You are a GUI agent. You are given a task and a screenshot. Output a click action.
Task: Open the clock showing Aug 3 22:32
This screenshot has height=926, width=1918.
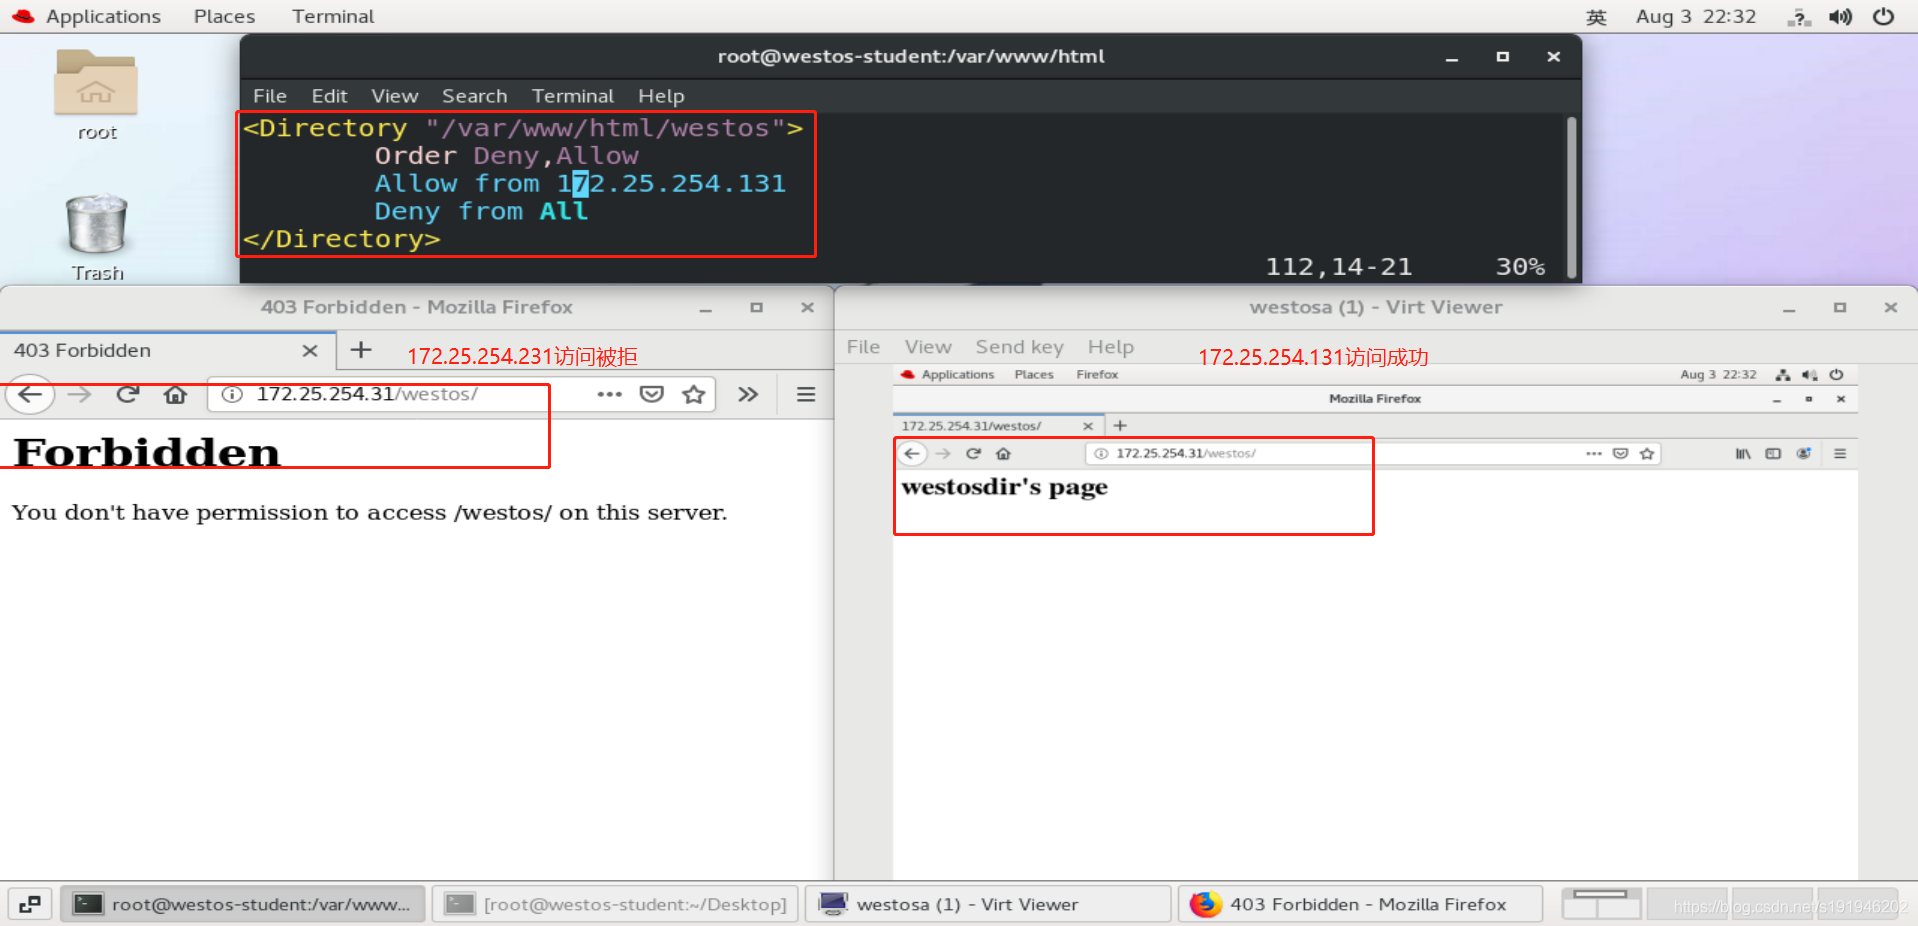coord(1696,16)
